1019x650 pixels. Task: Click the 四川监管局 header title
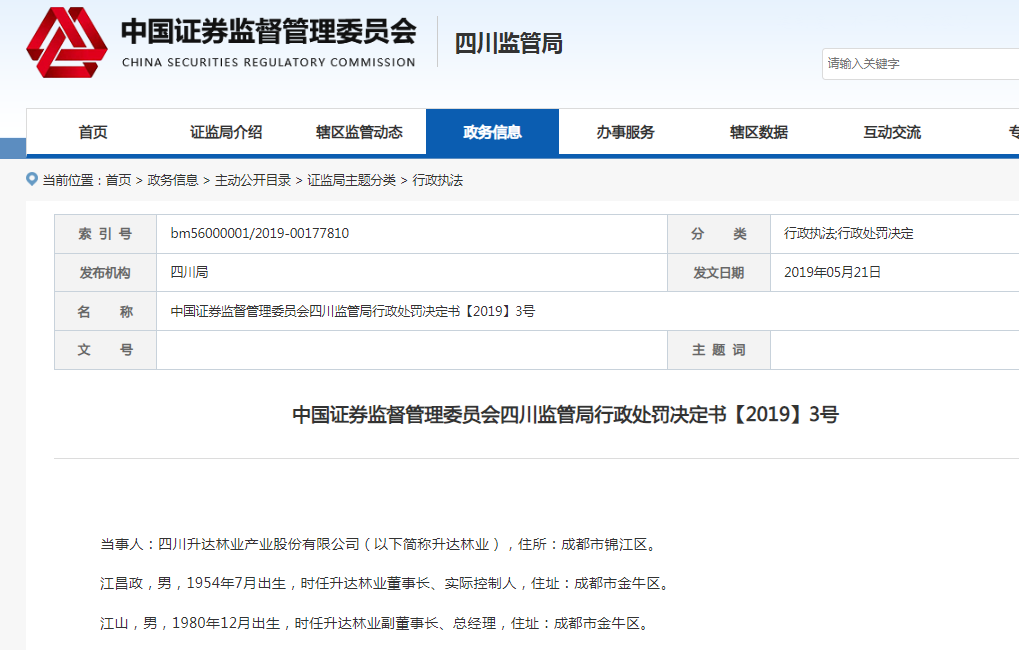tap(509, 44)
